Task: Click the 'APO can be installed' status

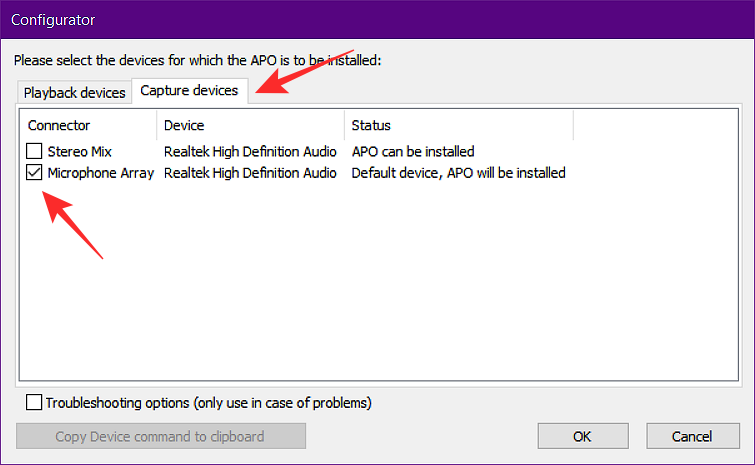Action: (x=413, y=152)
